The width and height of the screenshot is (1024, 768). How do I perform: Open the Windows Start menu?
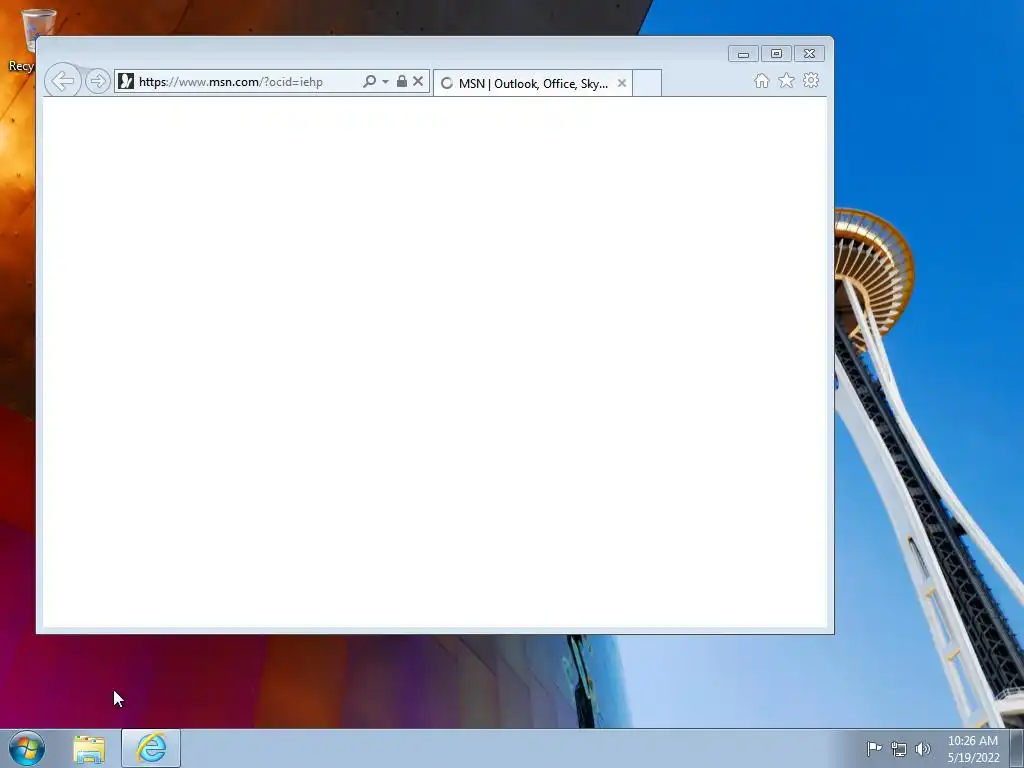(27, 748)
